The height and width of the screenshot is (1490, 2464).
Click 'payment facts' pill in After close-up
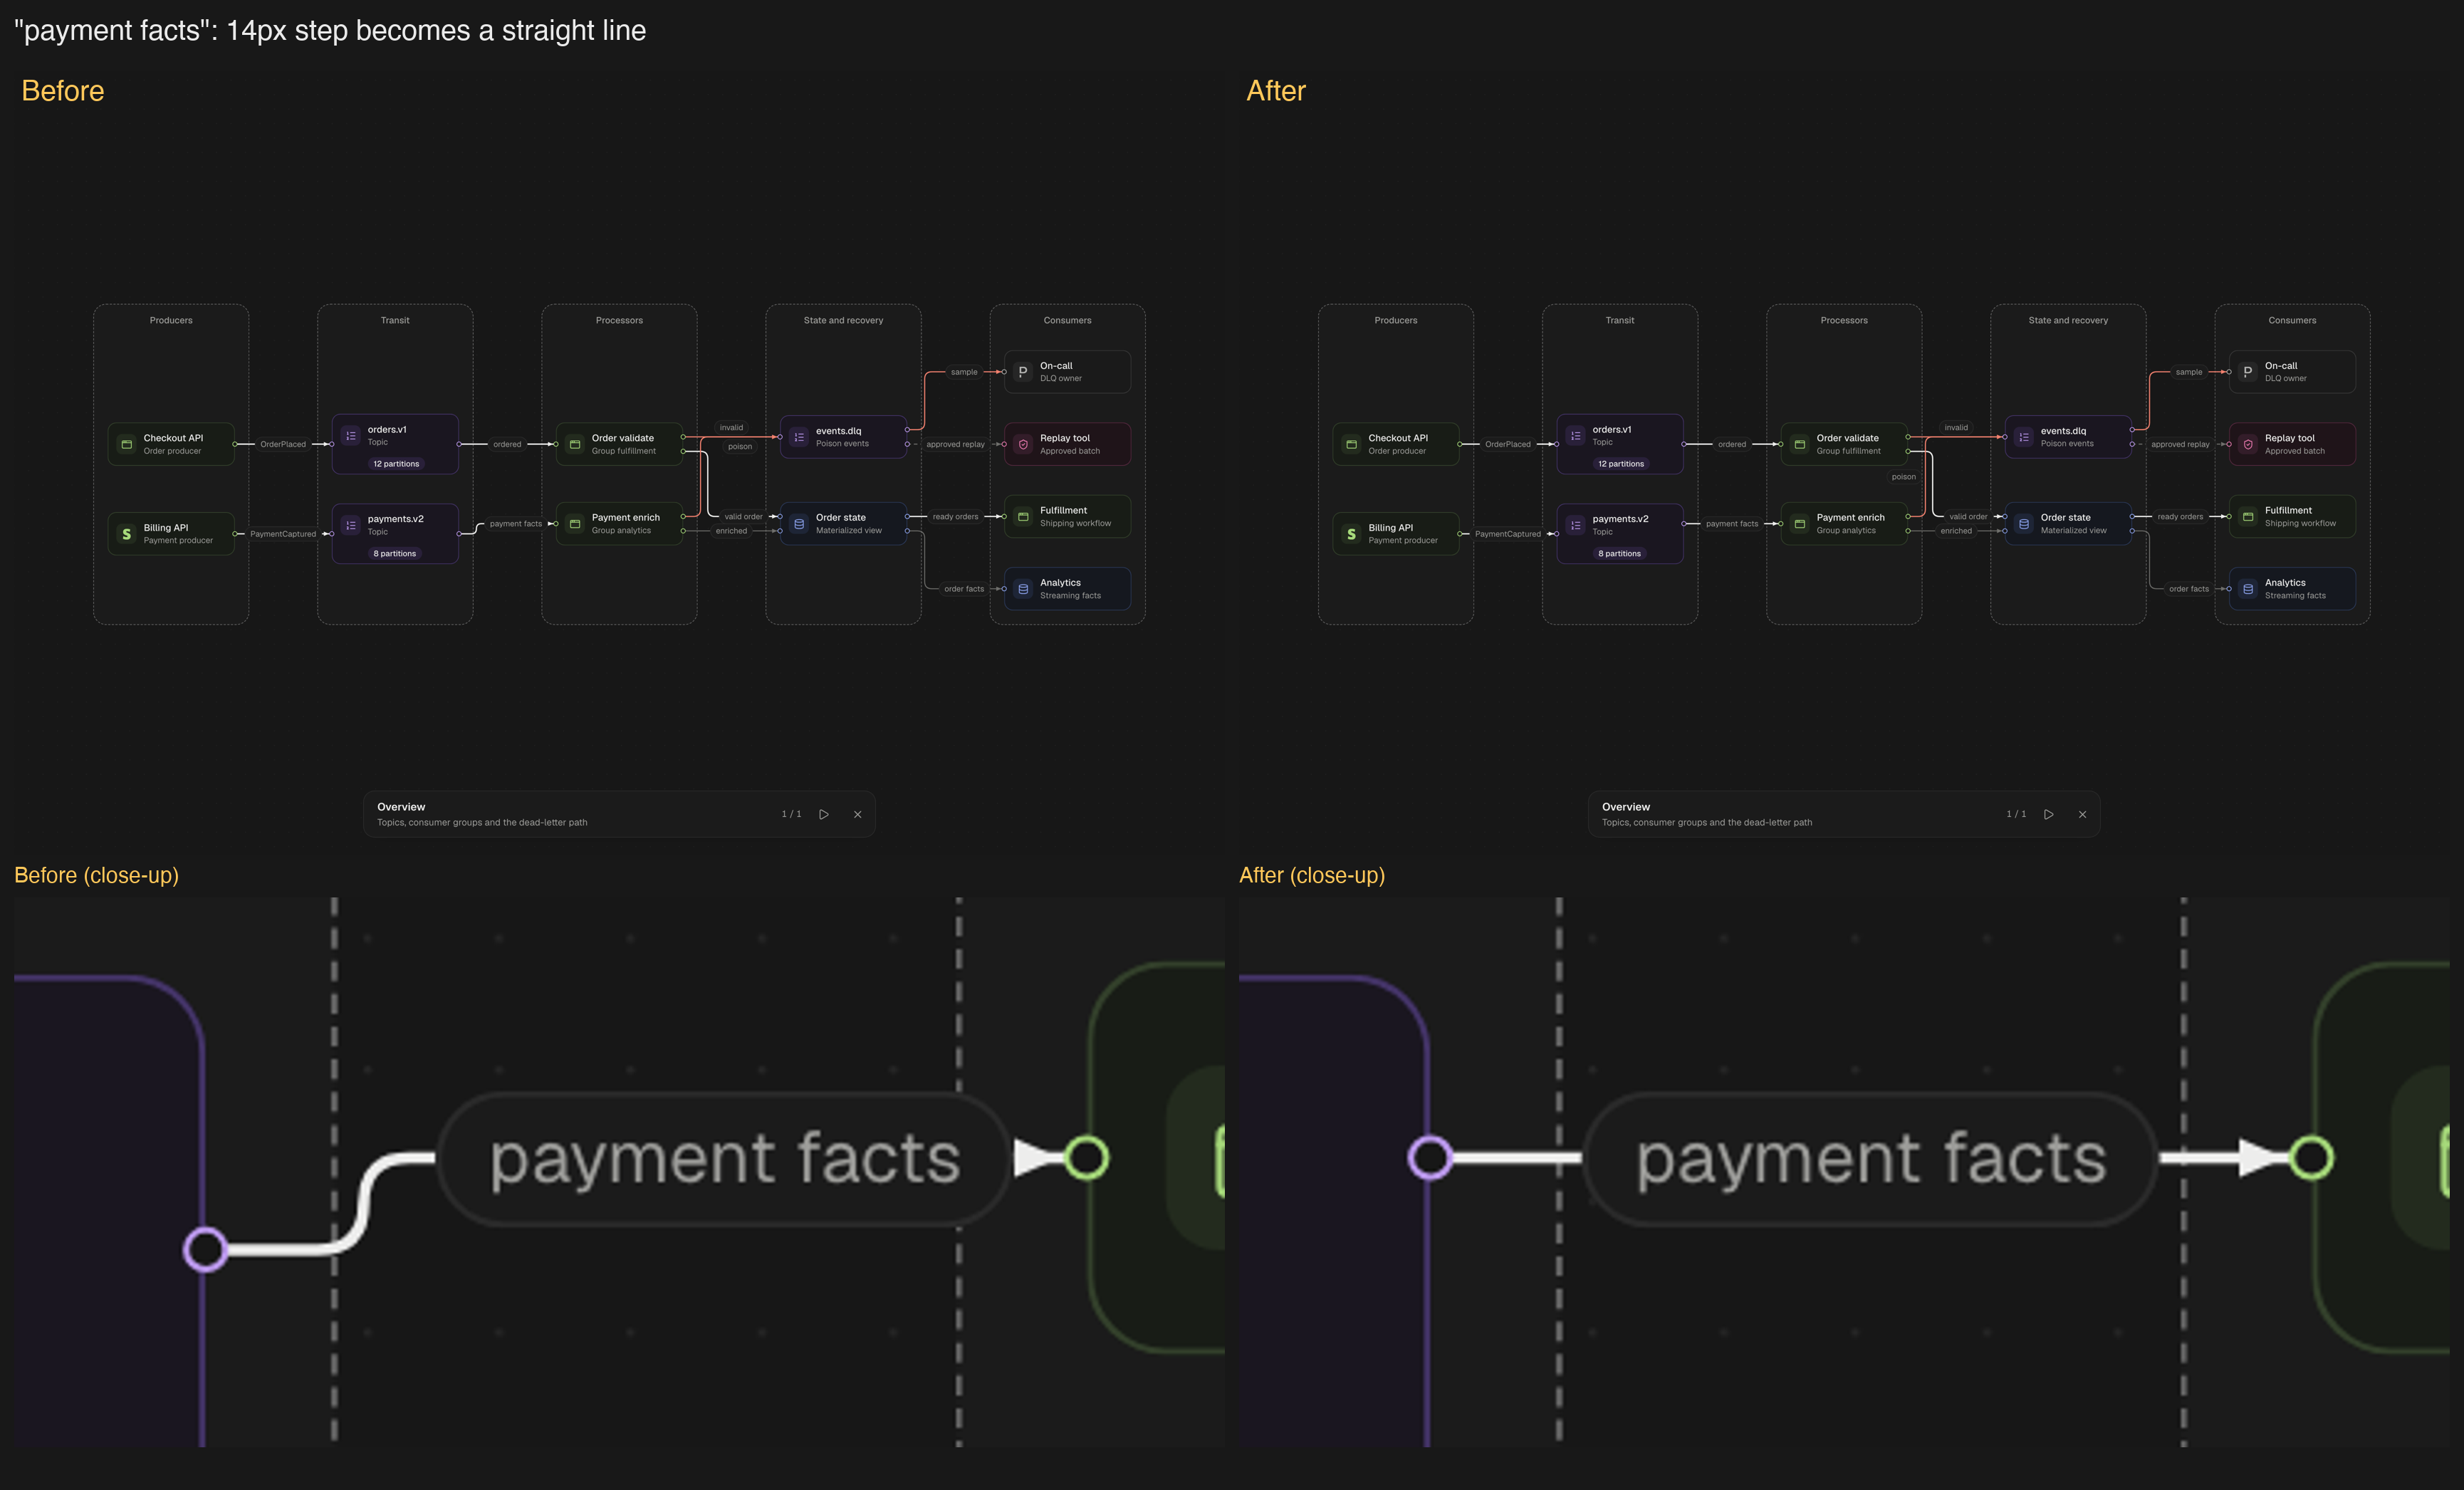click(1870, 1158)
